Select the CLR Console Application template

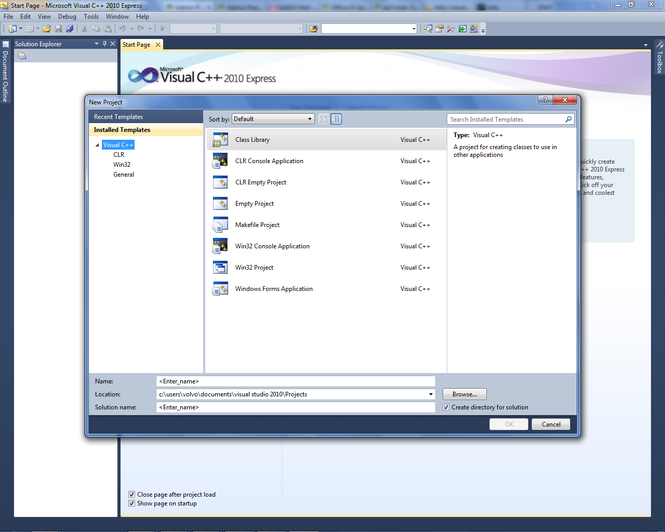click(327, 161)
